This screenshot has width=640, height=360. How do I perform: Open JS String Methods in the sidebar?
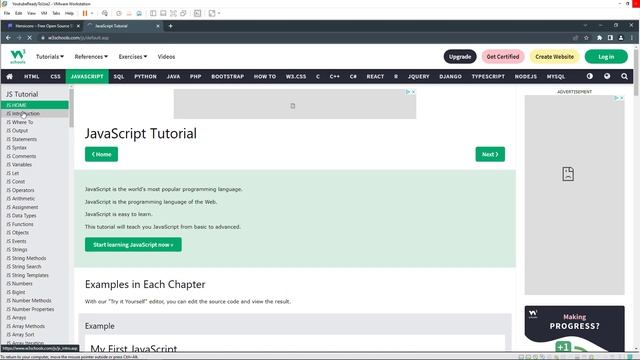34,258
